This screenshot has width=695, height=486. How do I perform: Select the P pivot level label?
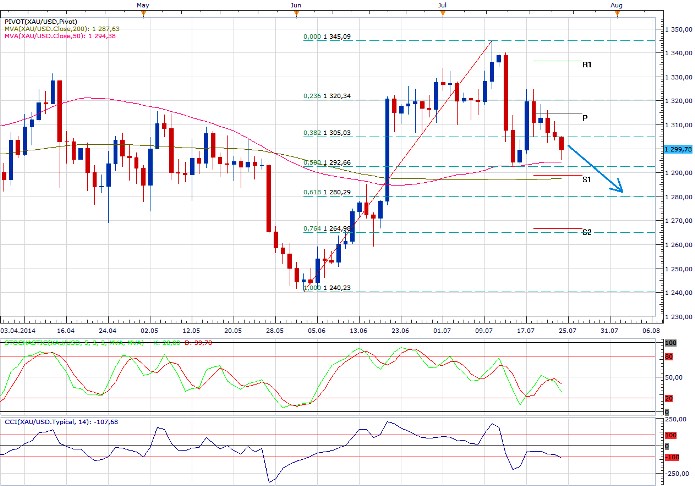584,117
